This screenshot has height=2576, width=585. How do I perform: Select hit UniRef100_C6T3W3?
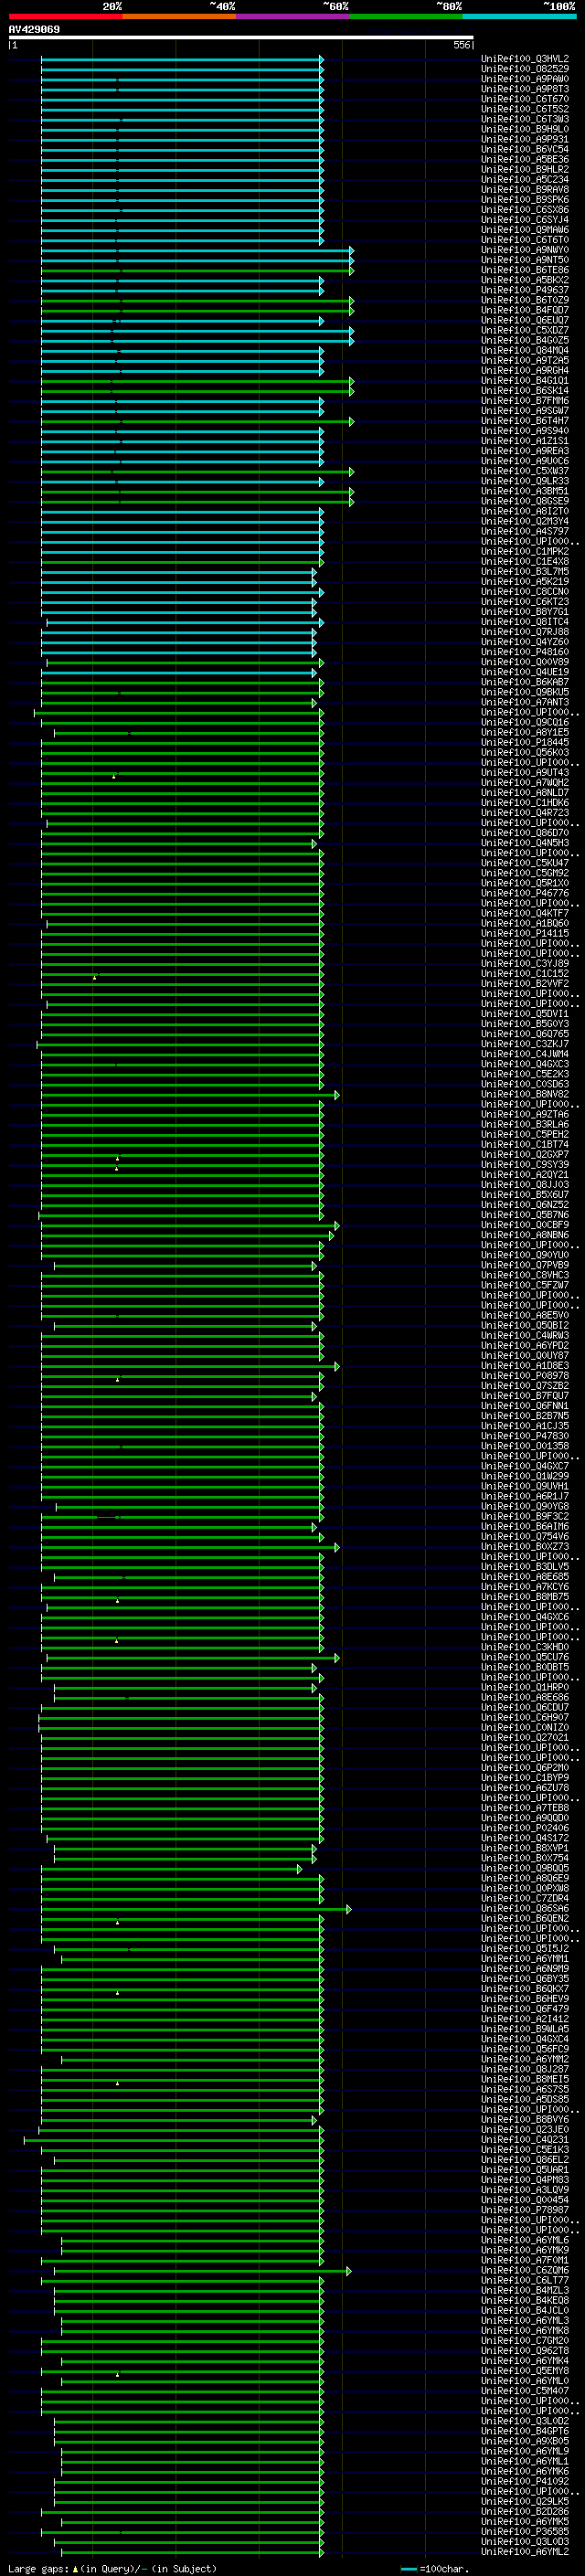point(525,119)
